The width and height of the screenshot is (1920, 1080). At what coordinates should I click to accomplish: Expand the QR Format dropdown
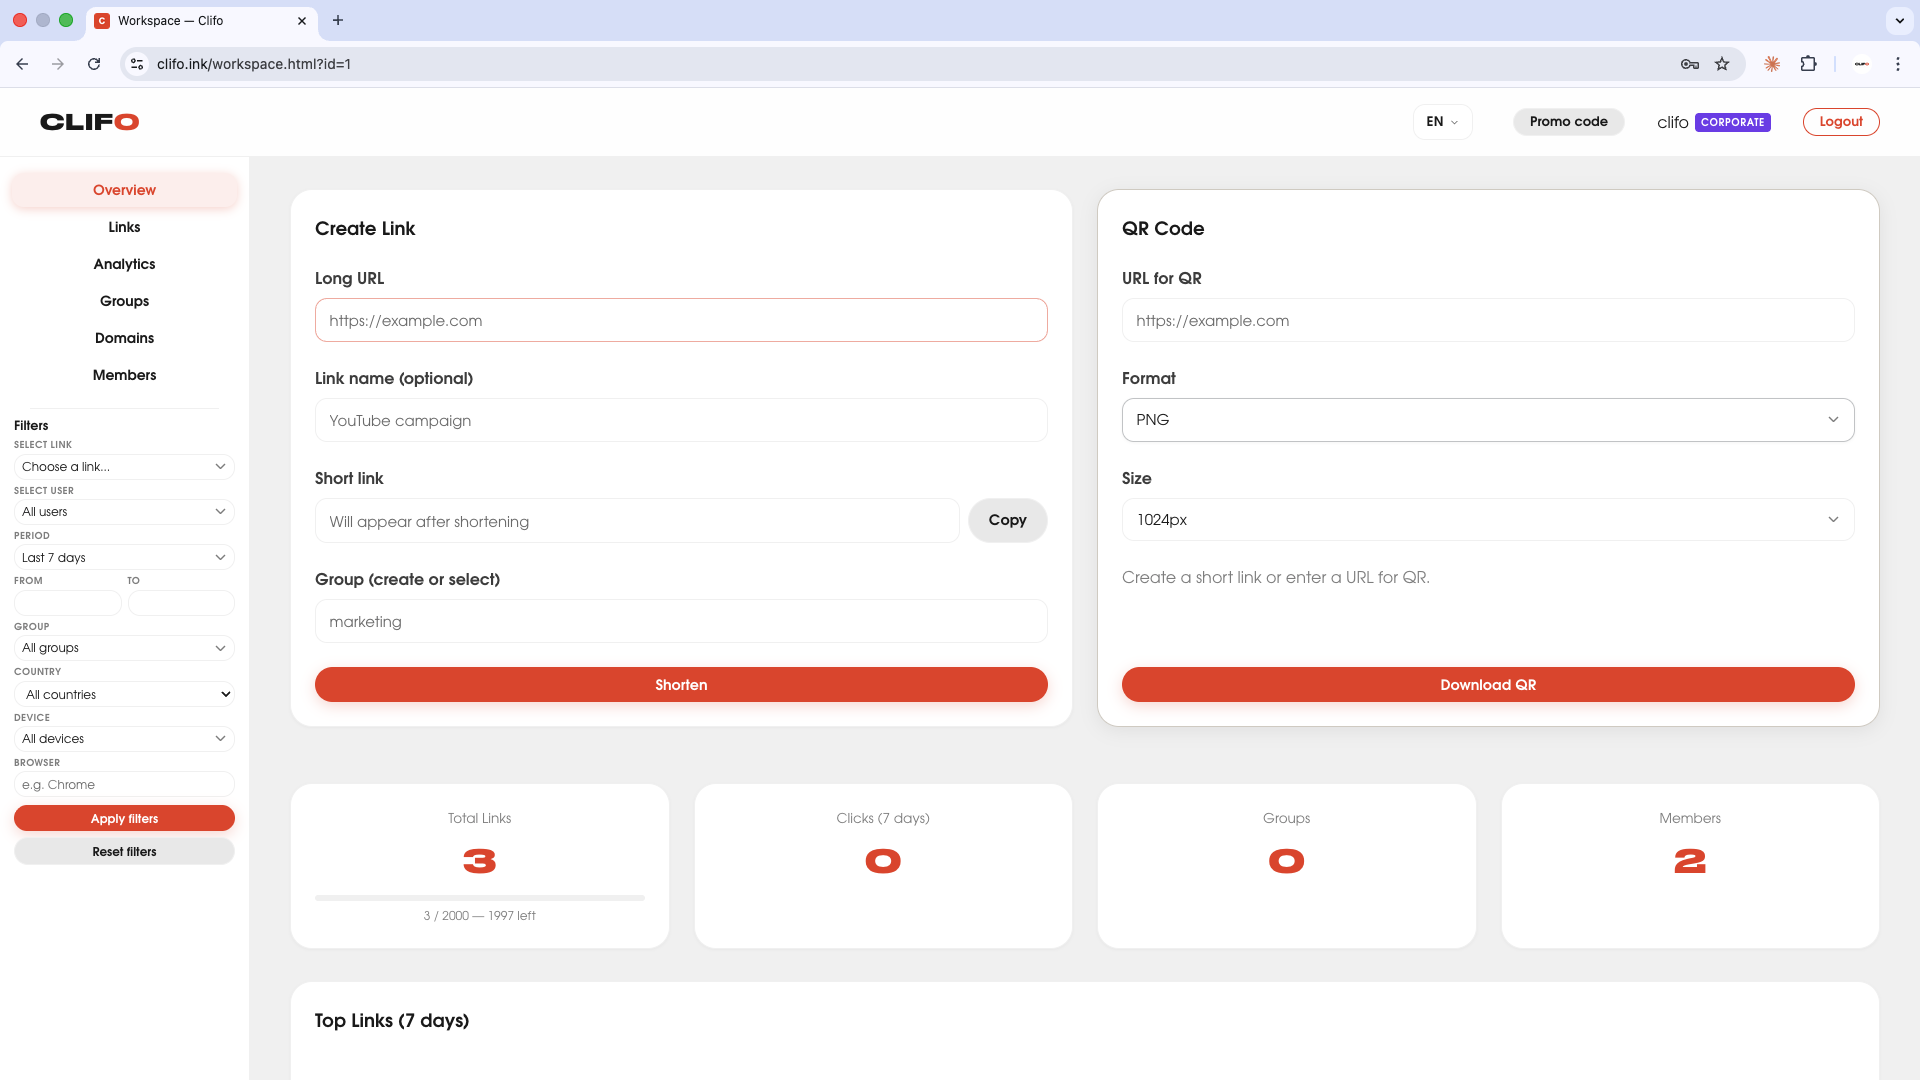[x=1487, y=420]
